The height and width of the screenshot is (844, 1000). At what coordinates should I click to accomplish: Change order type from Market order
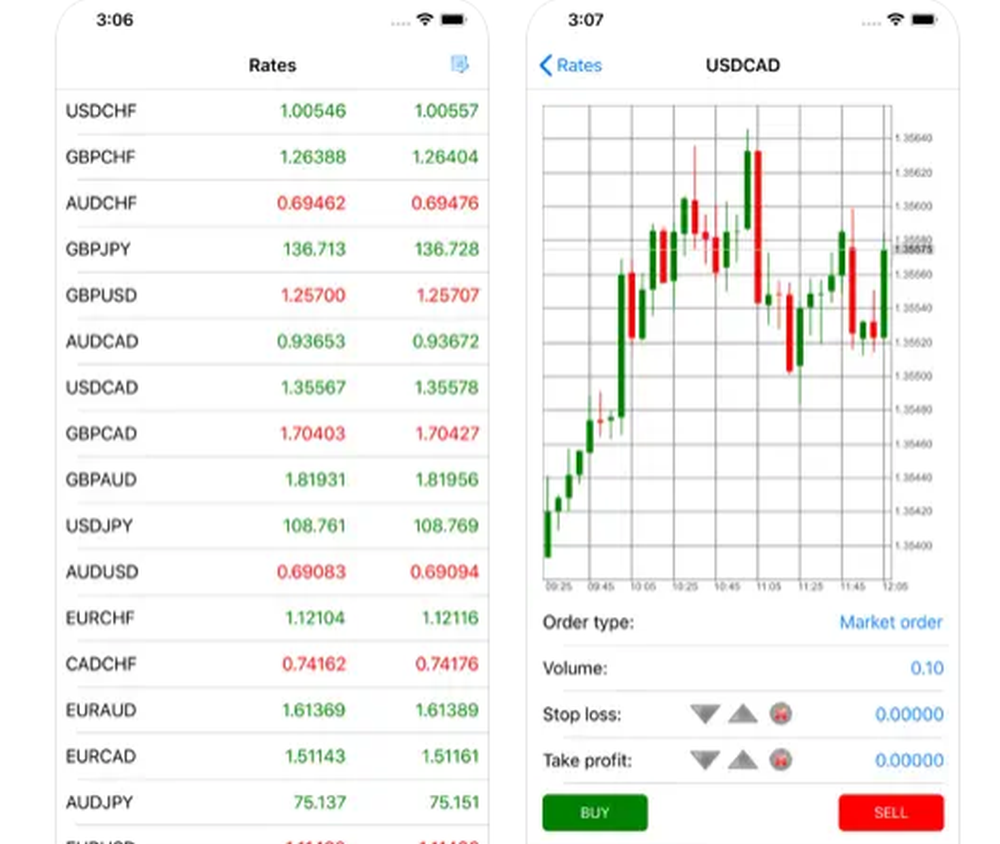[x=890, y=622]
